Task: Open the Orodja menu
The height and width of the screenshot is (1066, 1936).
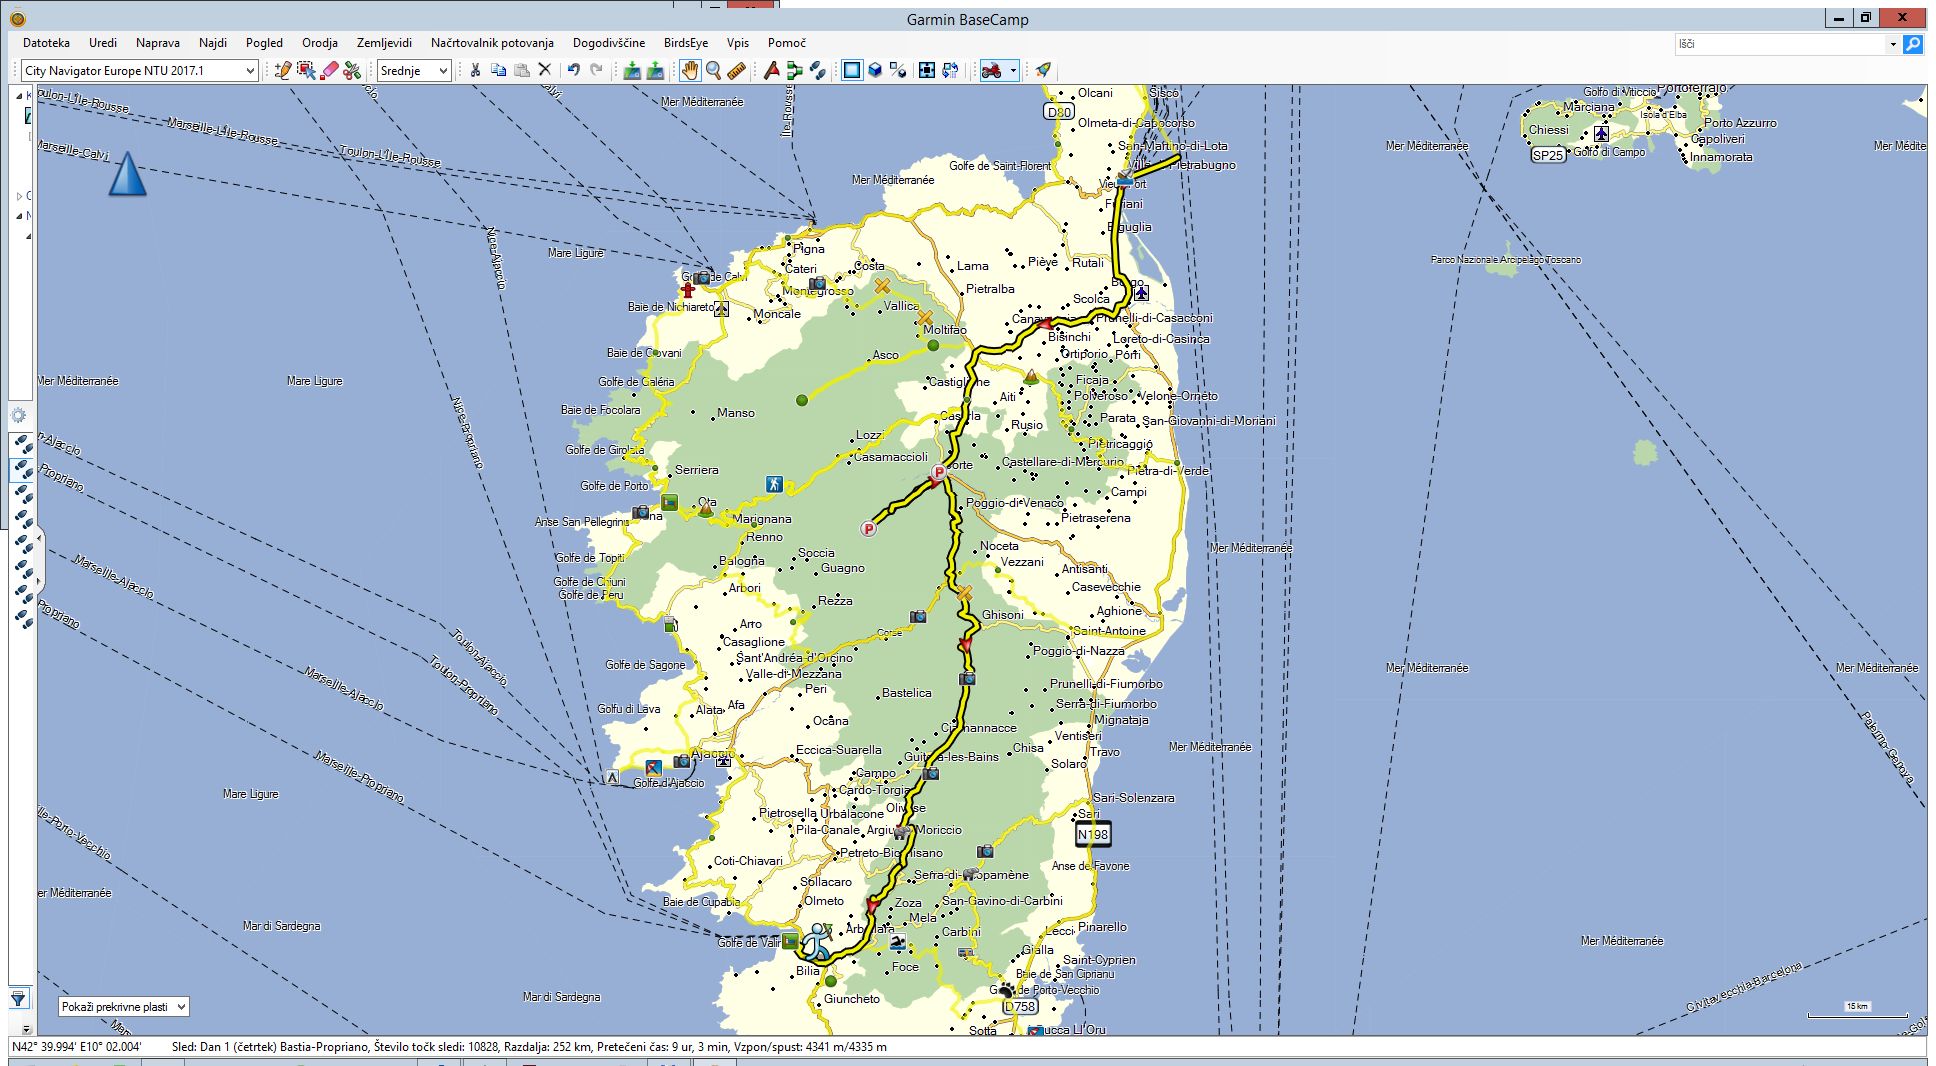Action: (x=320, y=43)
